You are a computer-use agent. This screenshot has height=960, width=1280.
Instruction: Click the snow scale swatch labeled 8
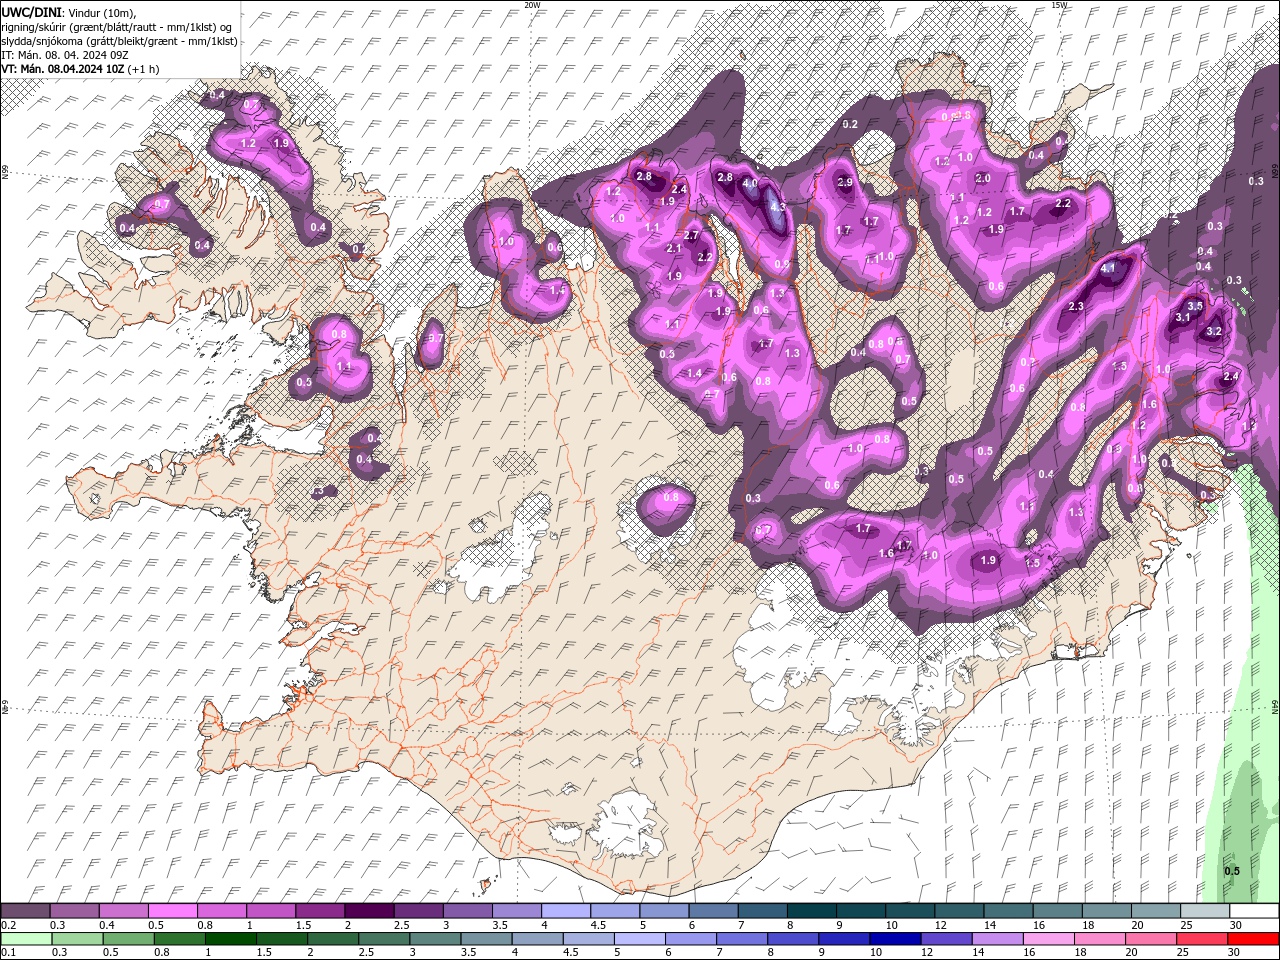point(812,911)
